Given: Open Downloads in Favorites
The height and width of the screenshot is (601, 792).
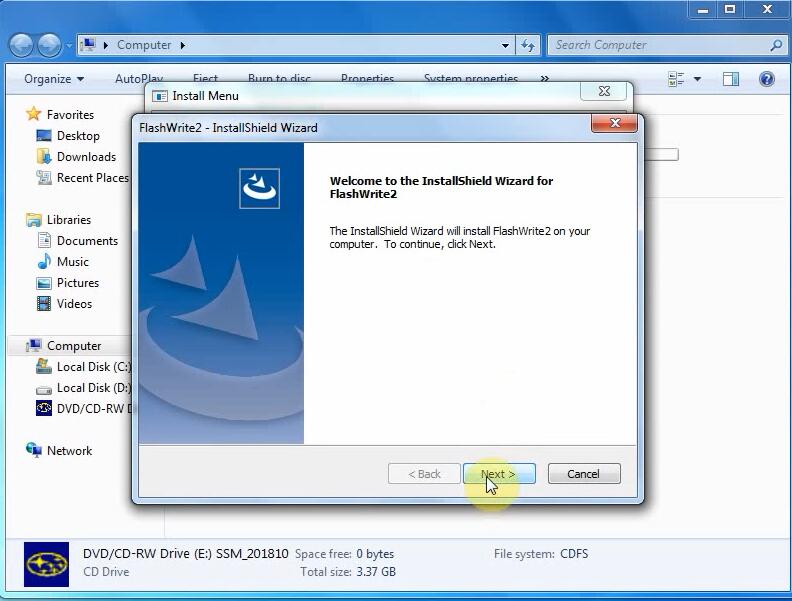Looking at the screenshot, I should (86, 157).
